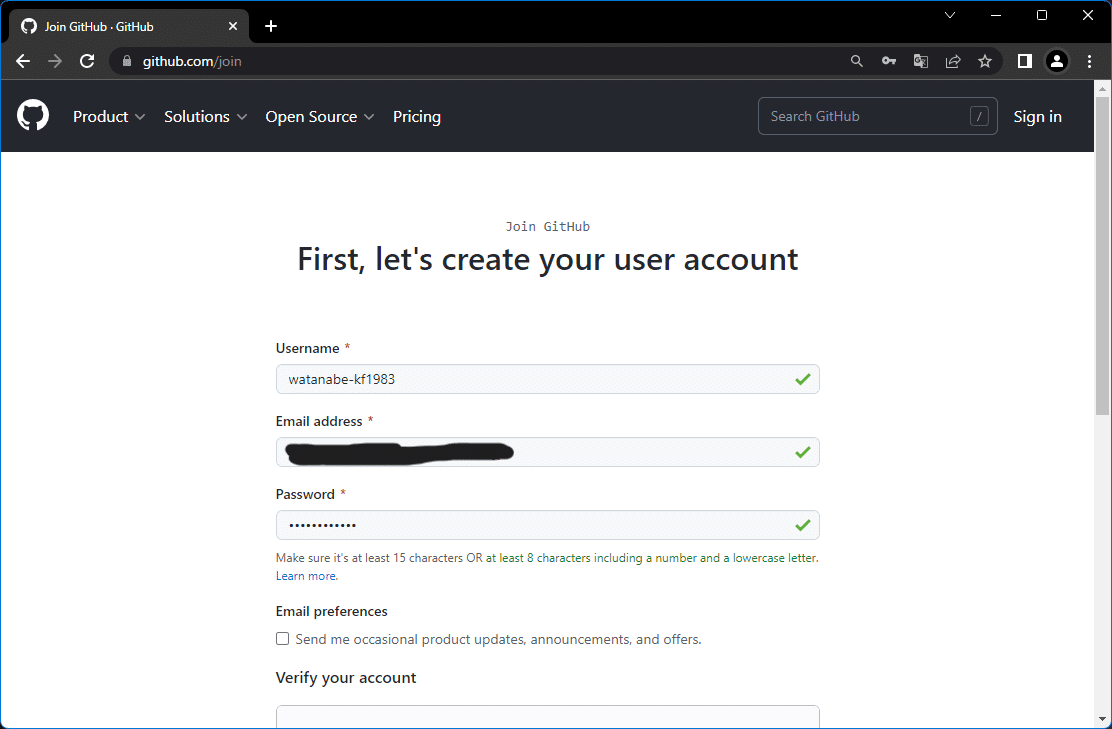This screenshot has height=729, width=1112.
Task: Open the Chrome profile avatar
Action: (x=1057, y=61)
